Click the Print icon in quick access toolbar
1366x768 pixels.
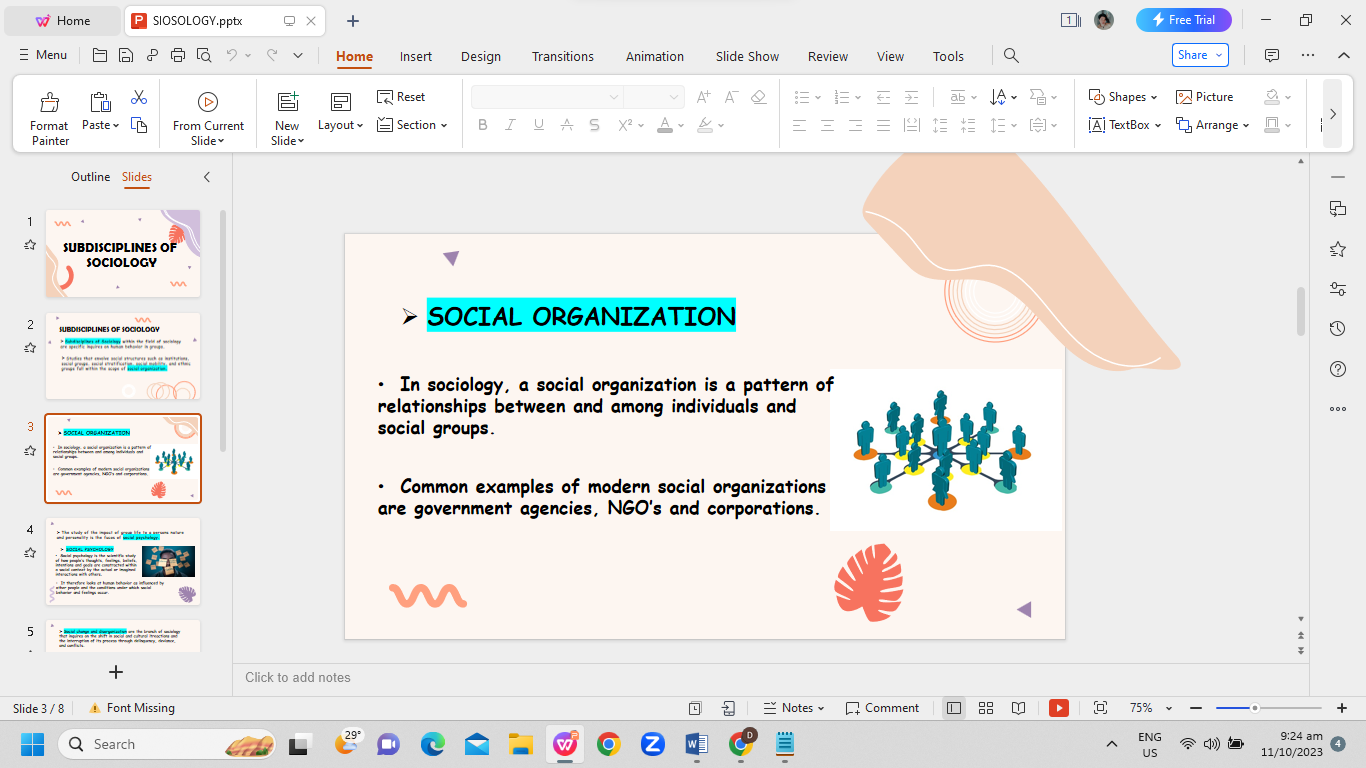pos(178,56)
